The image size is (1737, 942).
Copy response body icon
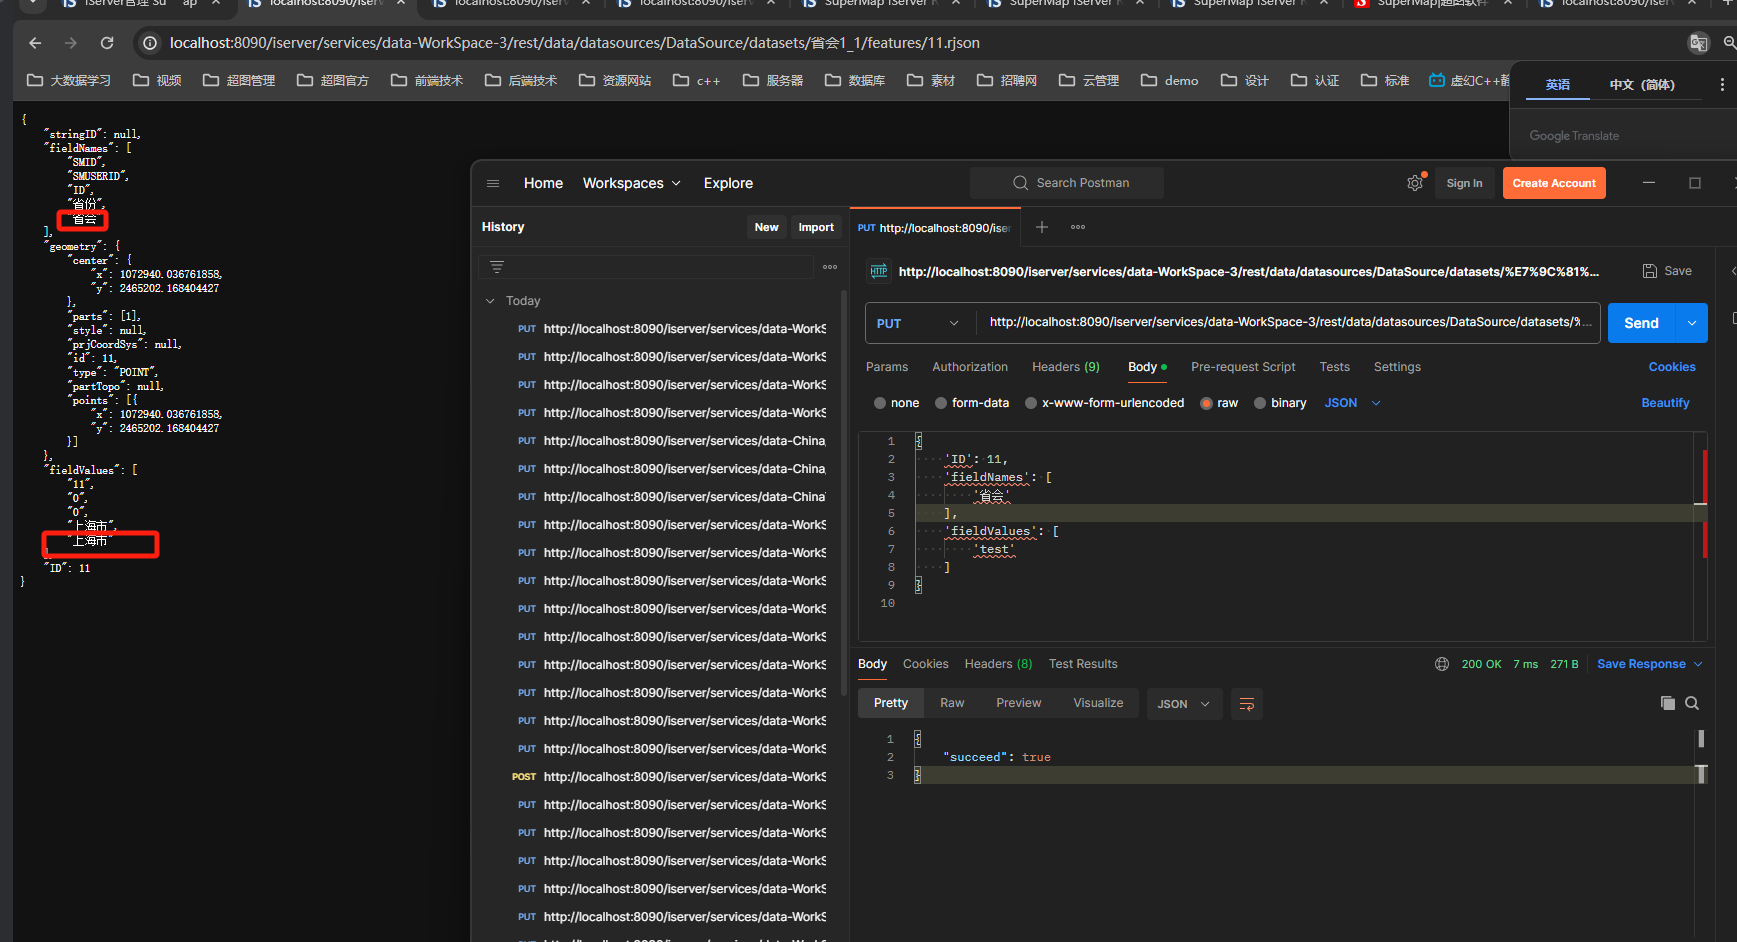coord(1668,703)
